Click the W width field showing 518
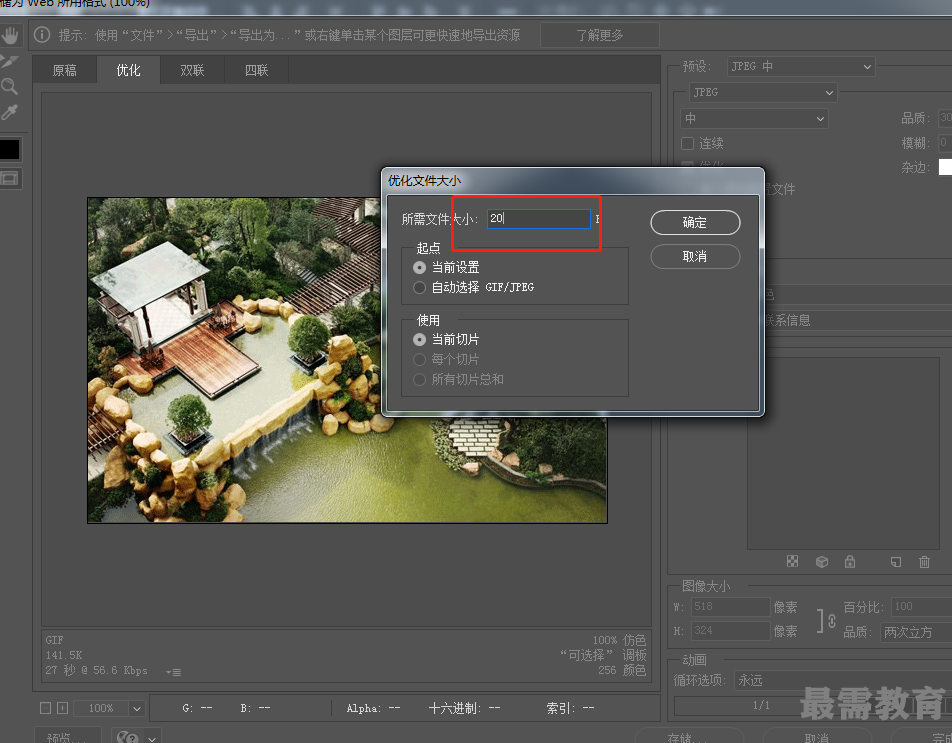Screen dimensions: 952x743 (730, 606)
